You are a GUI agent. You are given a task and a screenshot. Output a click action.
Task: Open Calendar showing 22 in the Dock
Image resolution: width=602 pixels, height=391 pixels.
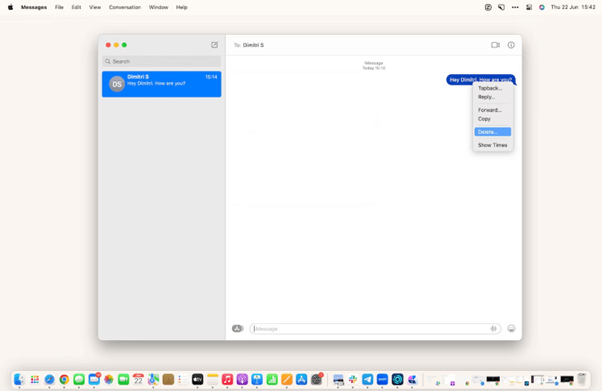pyautogui.click(x=138, y=379)
